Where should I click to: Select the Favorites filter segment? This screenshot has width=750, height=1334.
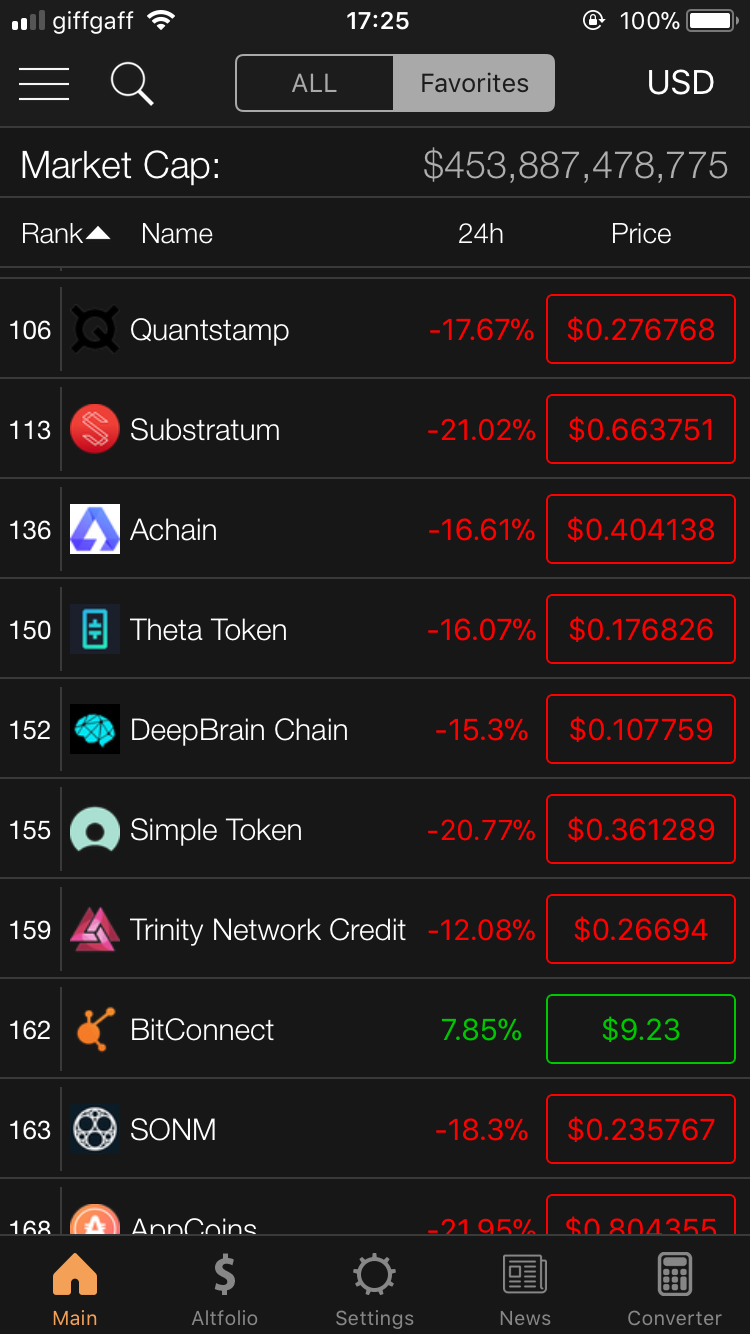coord(474,83)
